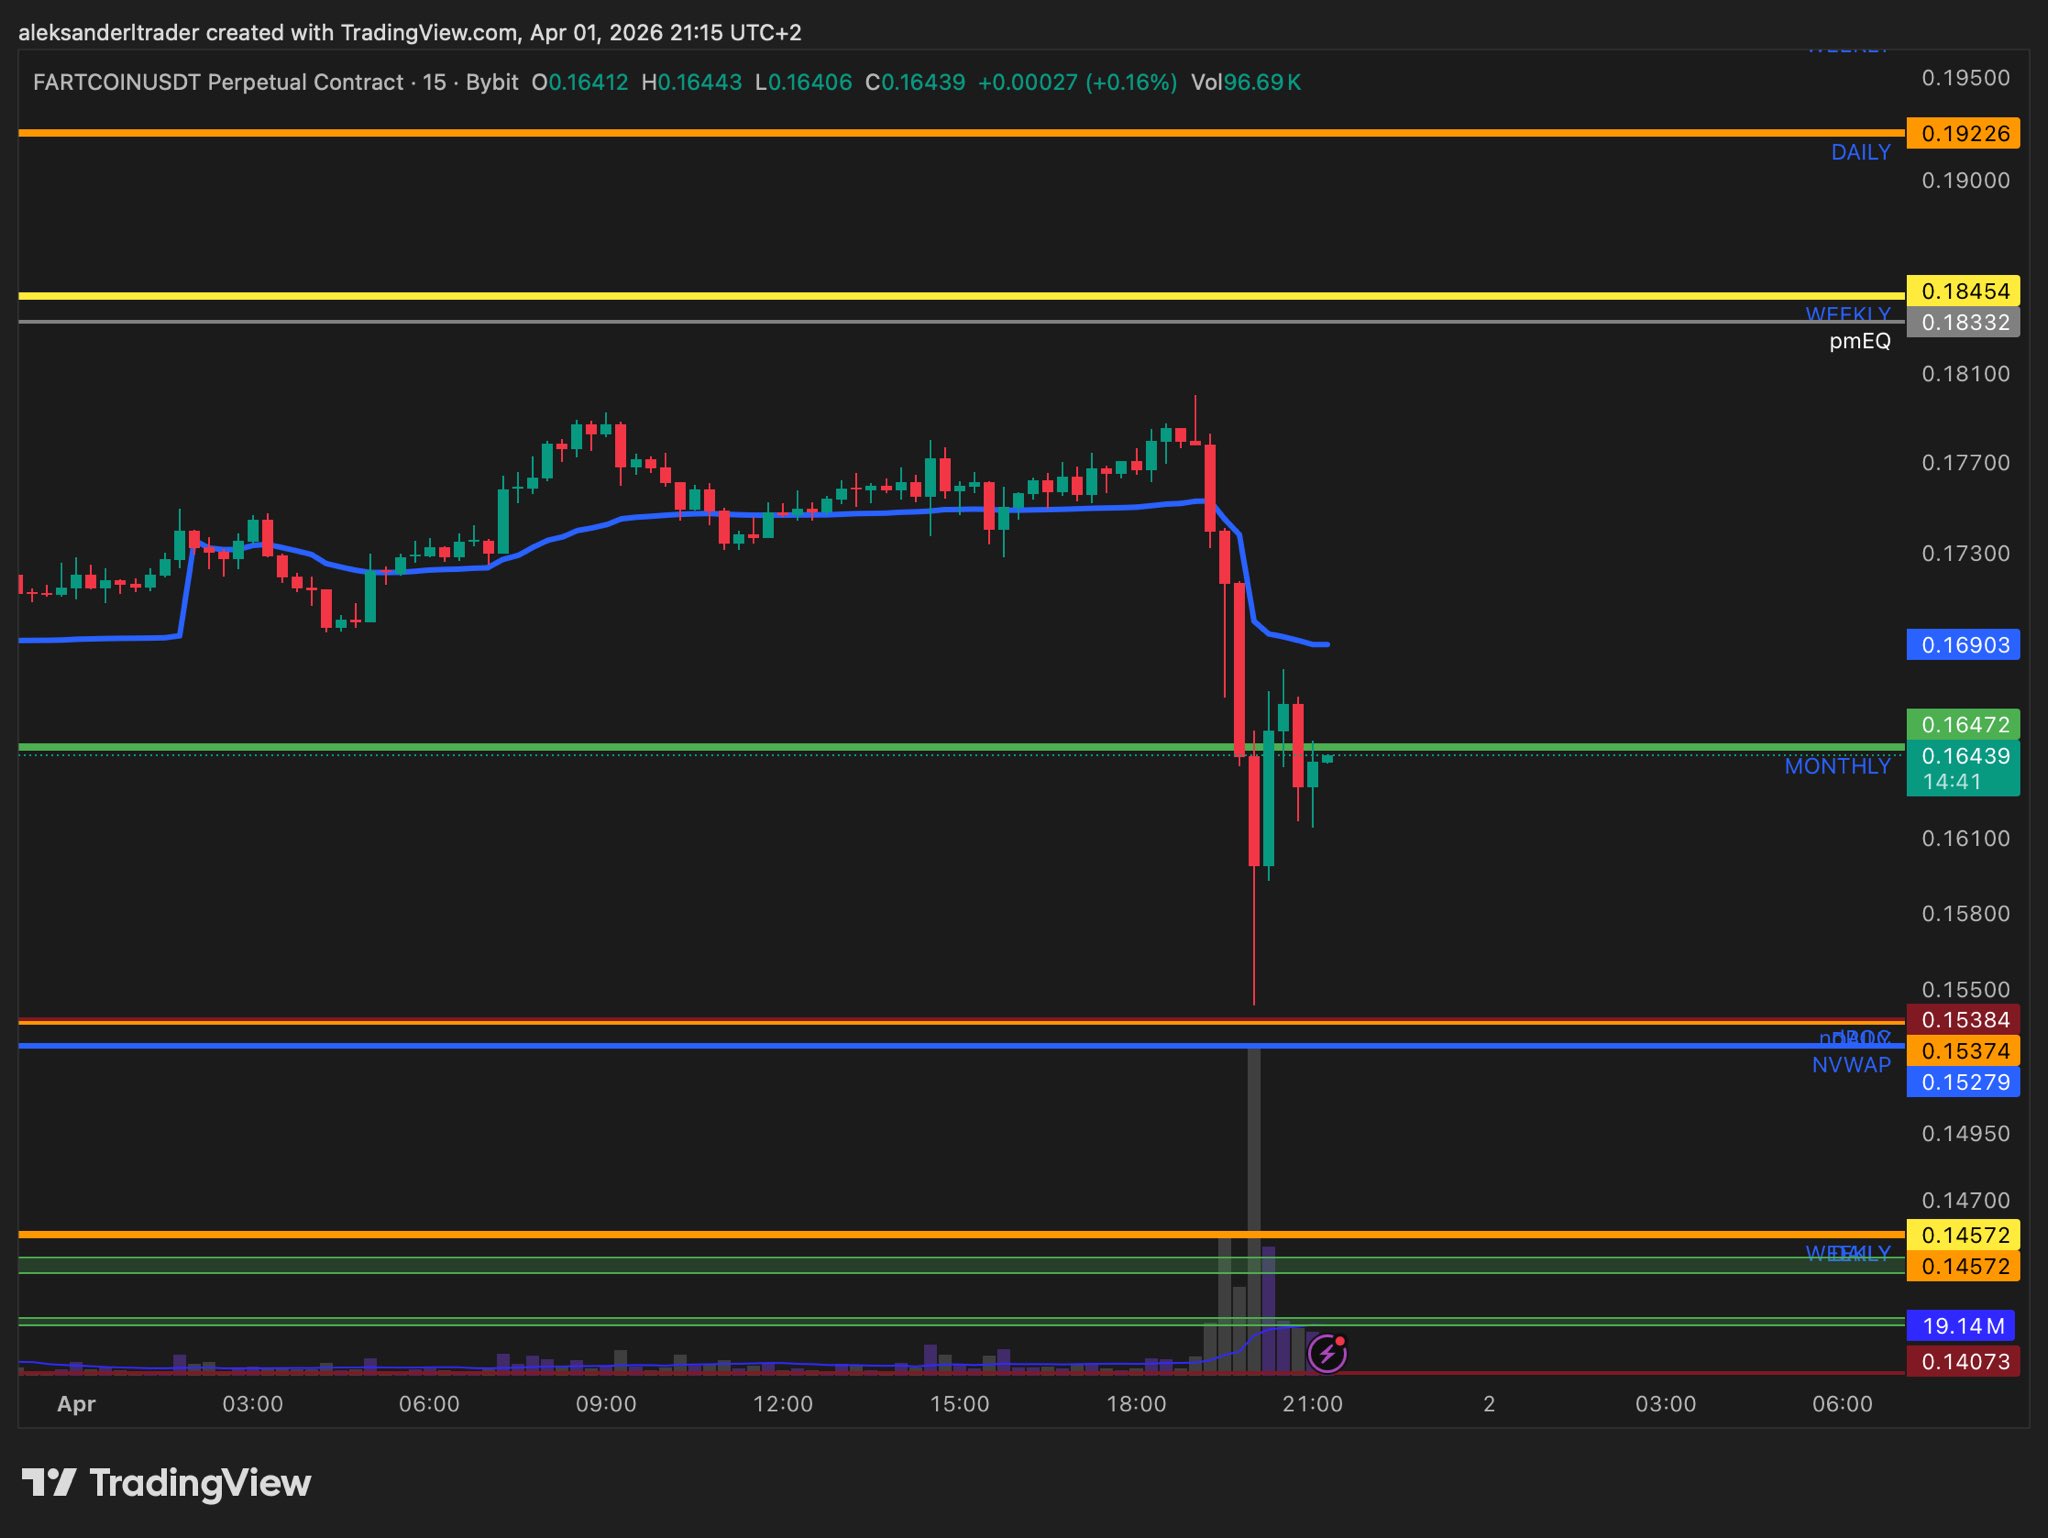Click the TradingView logo at bottom left
Image resolution: width=2048 pixels, height=1538 pixels.
click(166, 1482)
